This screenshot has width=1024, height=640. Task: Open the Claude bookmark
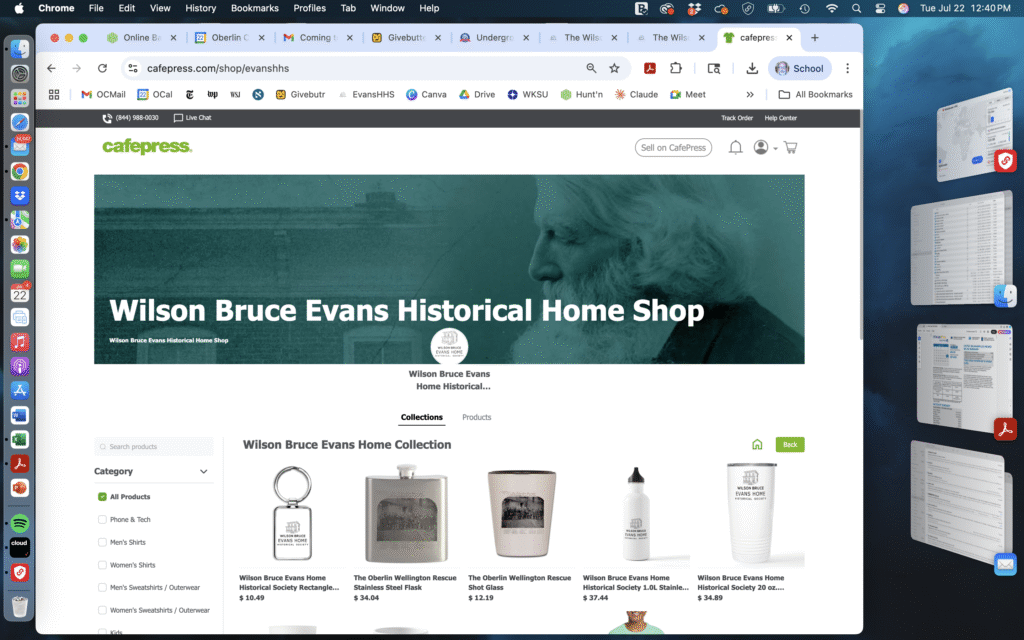coord(636,95)
